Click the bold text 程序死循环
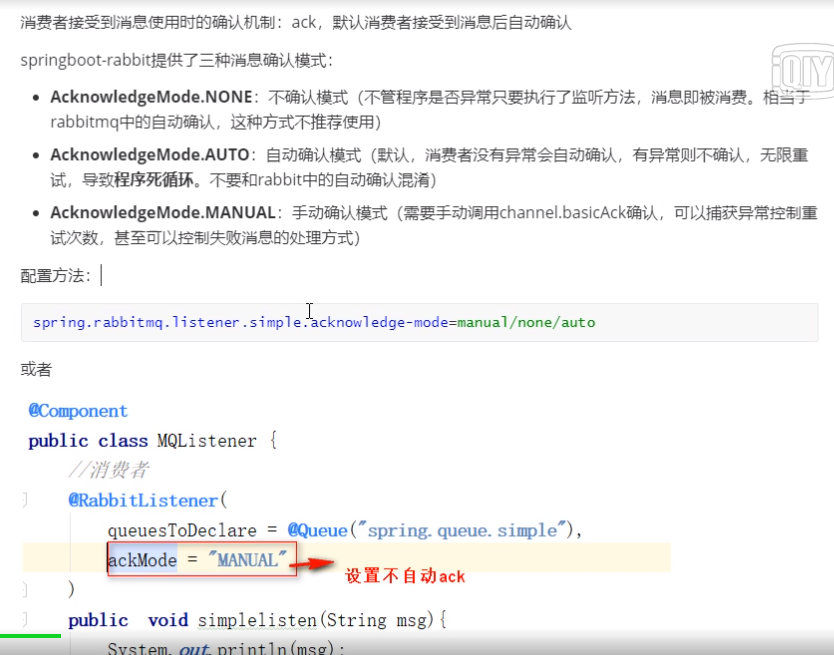The image size is (834, 655). [x=154, y=180]
